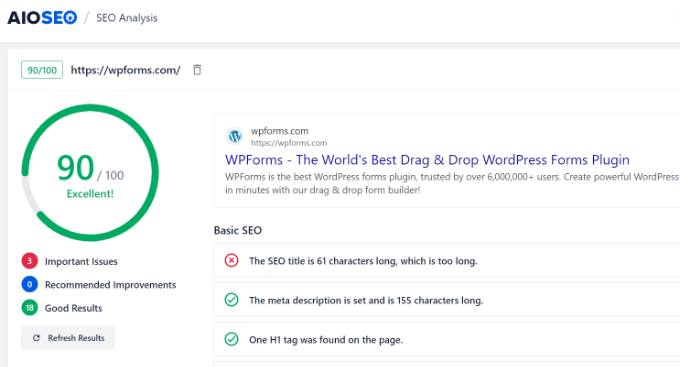Select the Recommended Improvements label
This screenshot has height=367, width=680.
point(111,285)
